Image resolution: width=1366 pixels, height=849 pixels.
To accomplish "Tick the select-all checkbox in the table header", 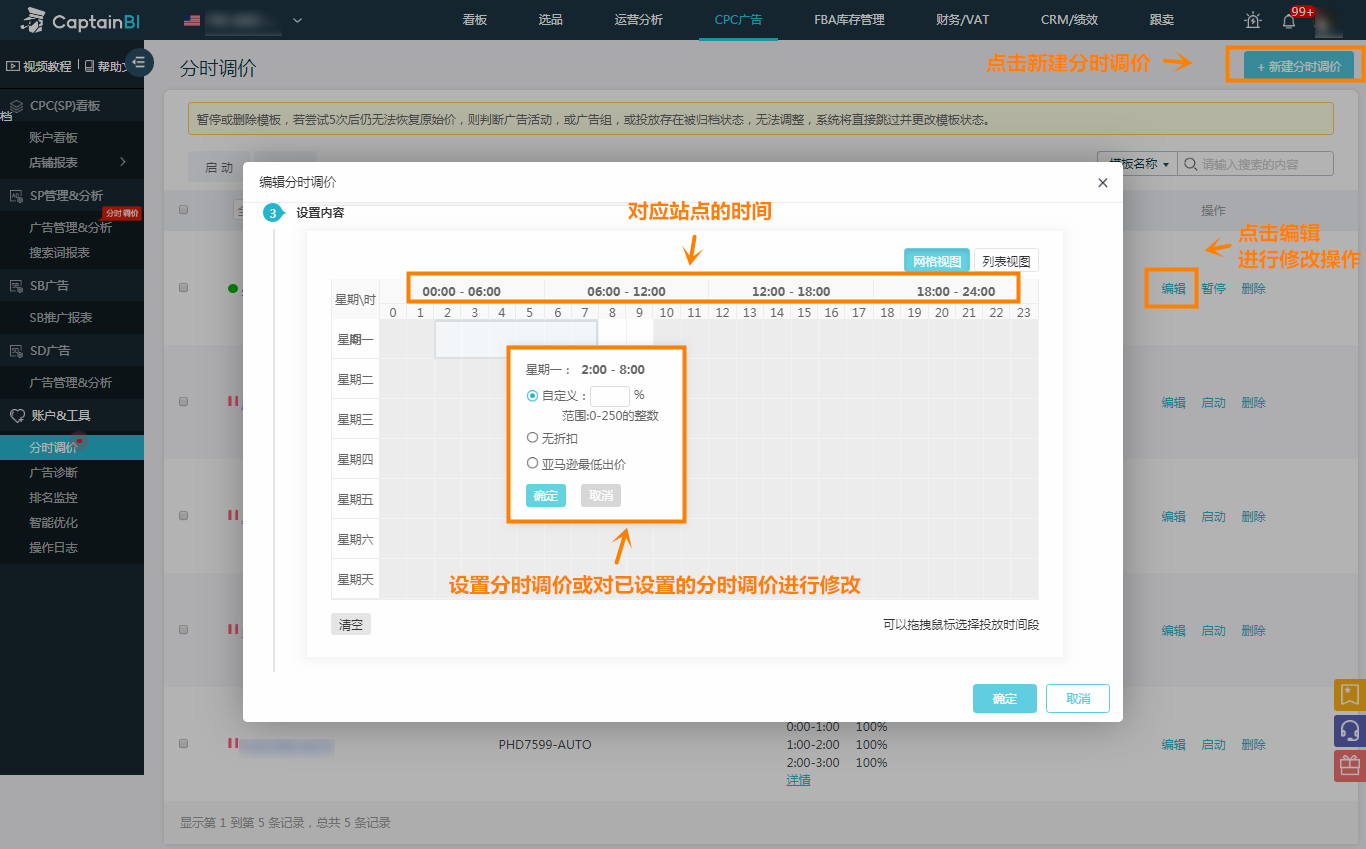I will click(x=183, y=210).
